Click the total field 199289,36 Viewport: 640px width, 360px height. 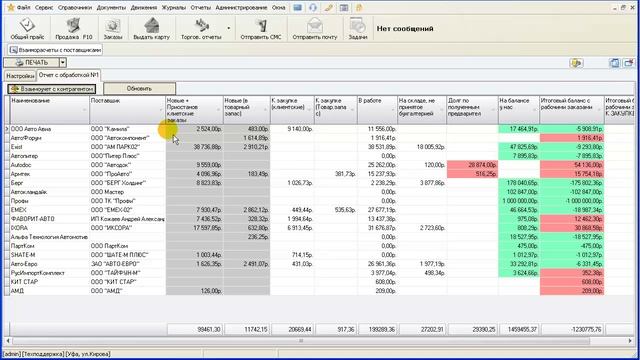point(378,329)
